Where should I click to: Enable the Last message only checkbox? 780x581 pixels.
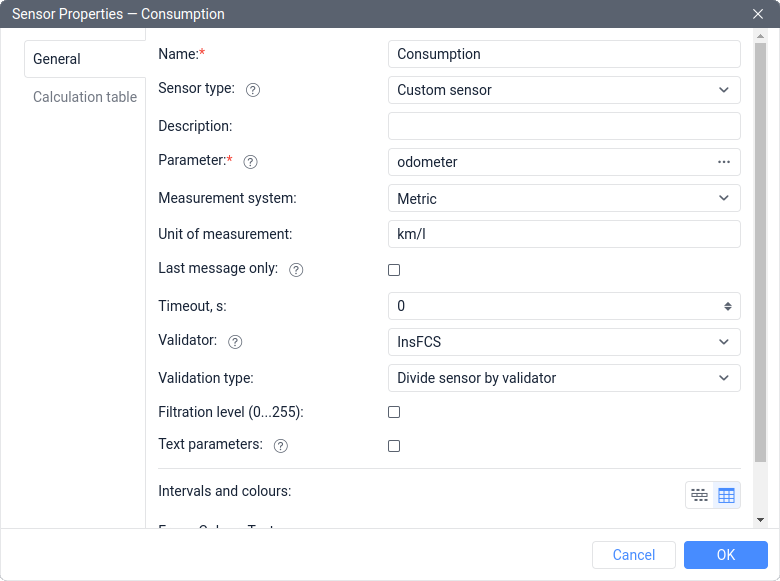394,270
